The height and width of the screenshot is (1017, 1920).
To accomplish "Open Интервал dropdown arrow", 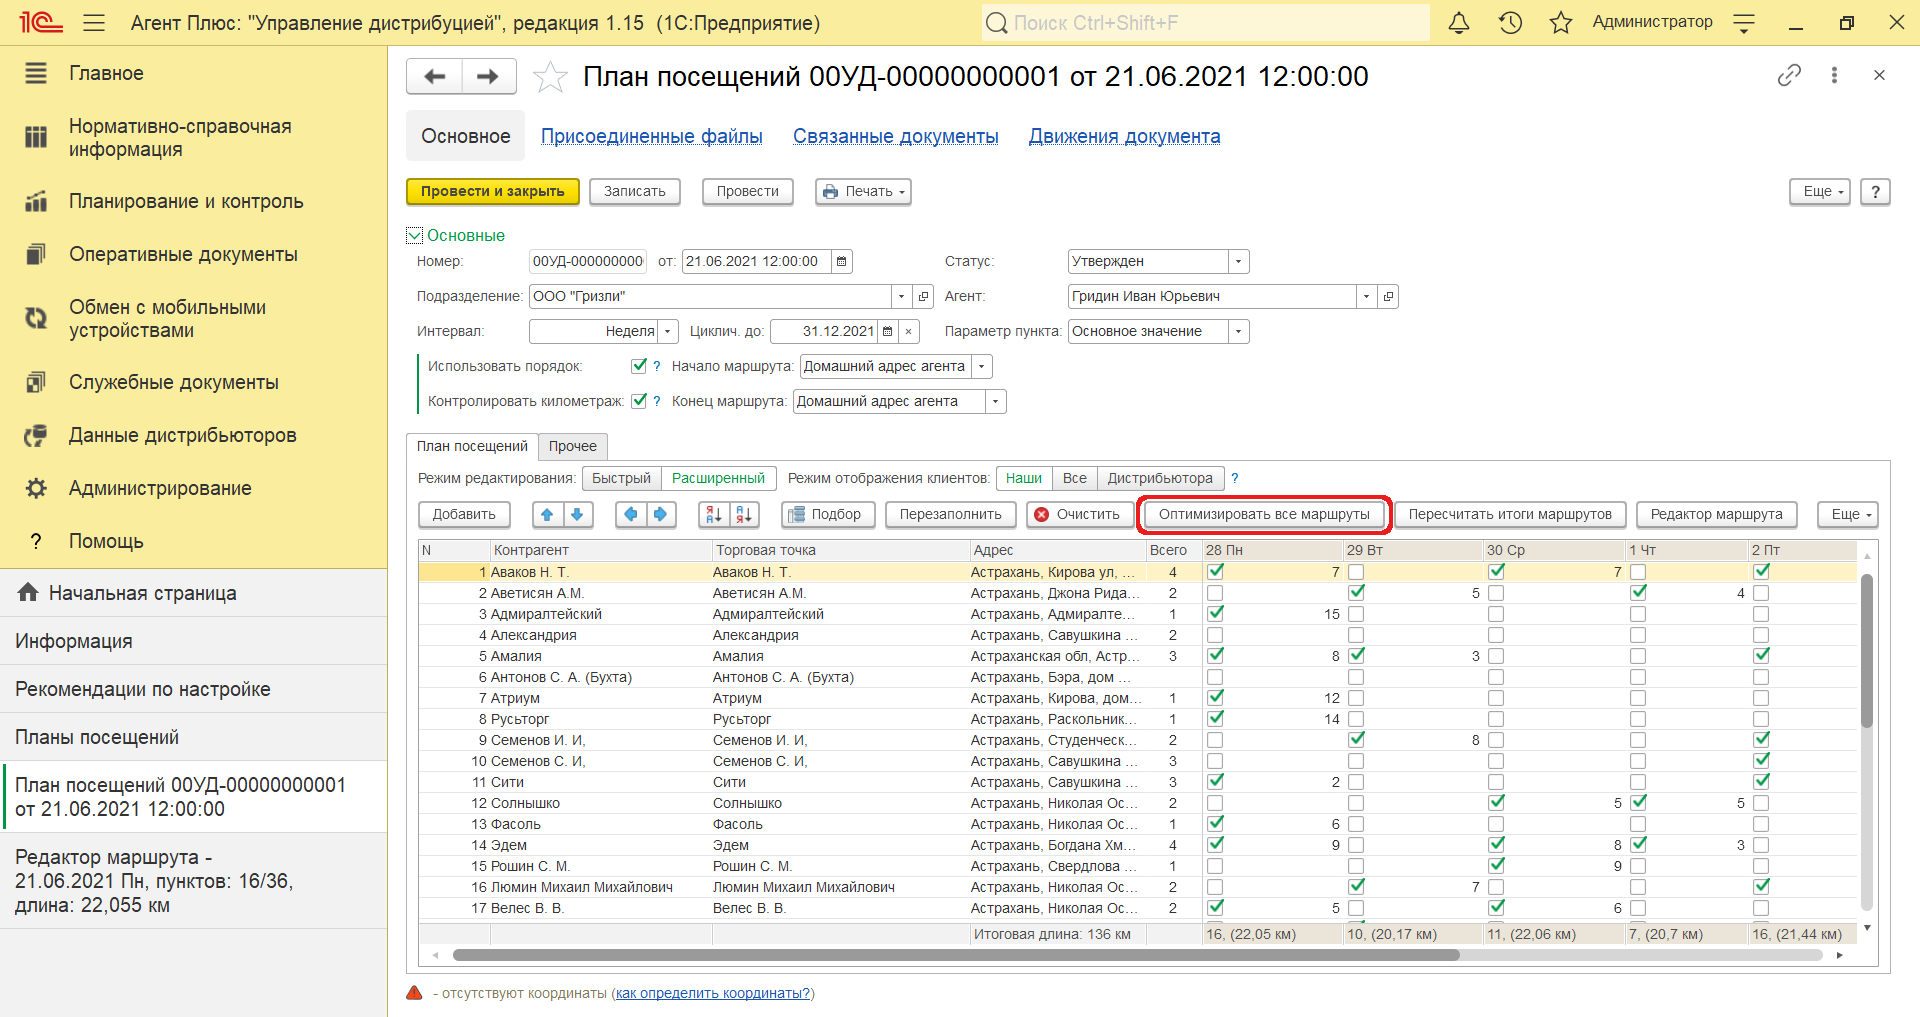I will click(668, 332).
